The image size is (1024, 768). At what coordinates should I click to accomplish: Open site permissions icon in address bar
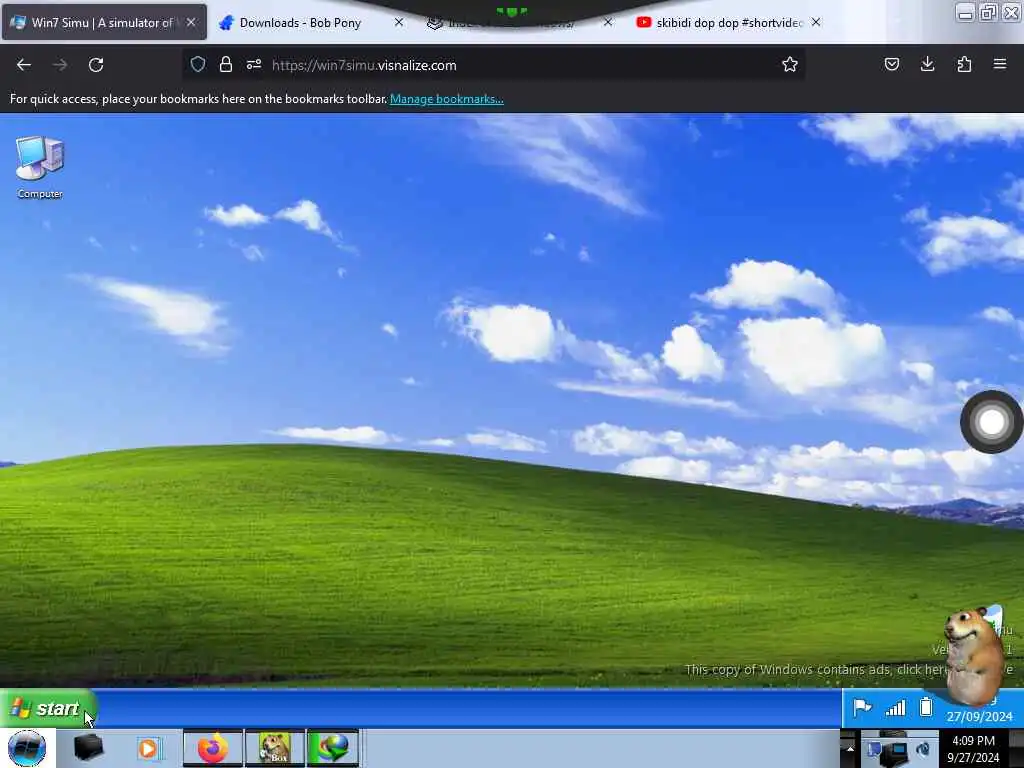254,64
